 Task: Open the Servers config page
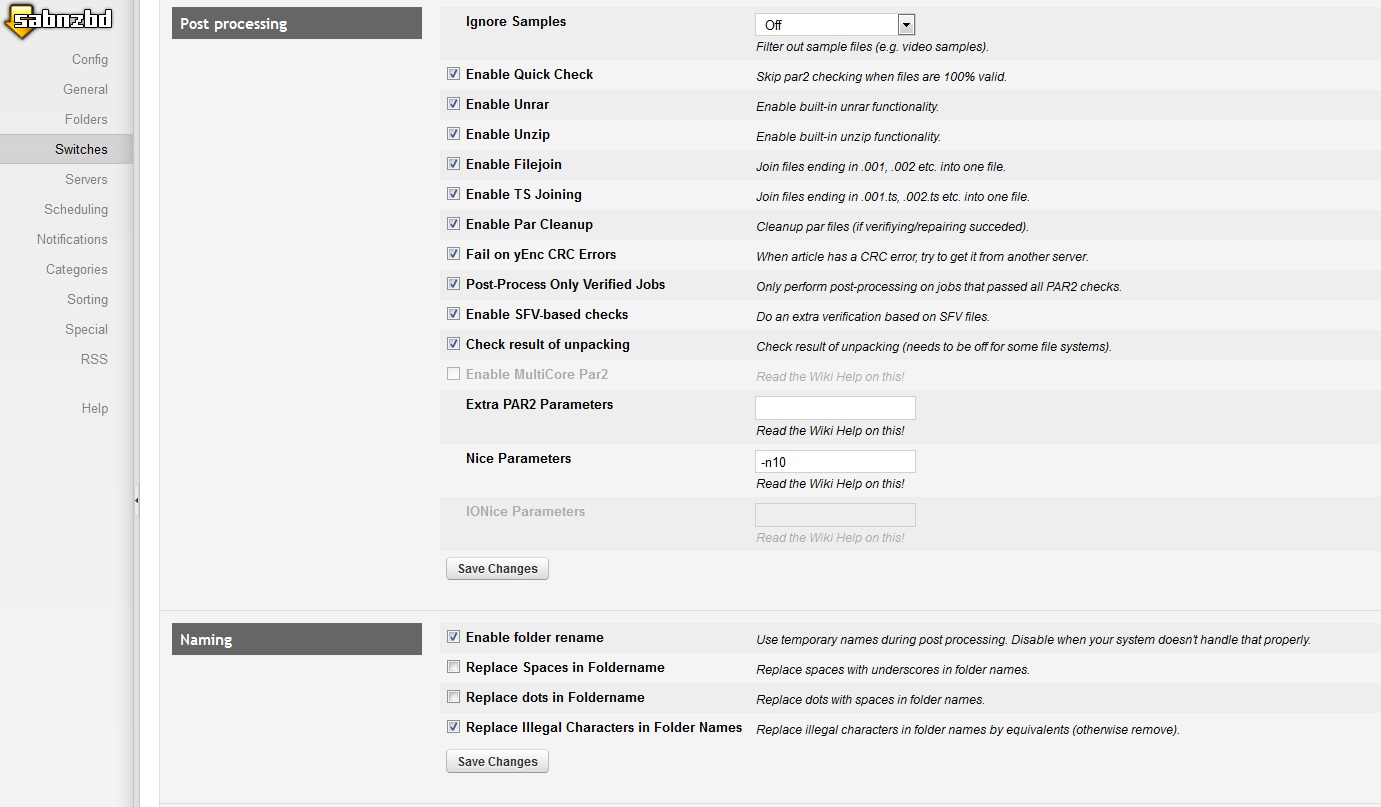(x=86, y=179)
